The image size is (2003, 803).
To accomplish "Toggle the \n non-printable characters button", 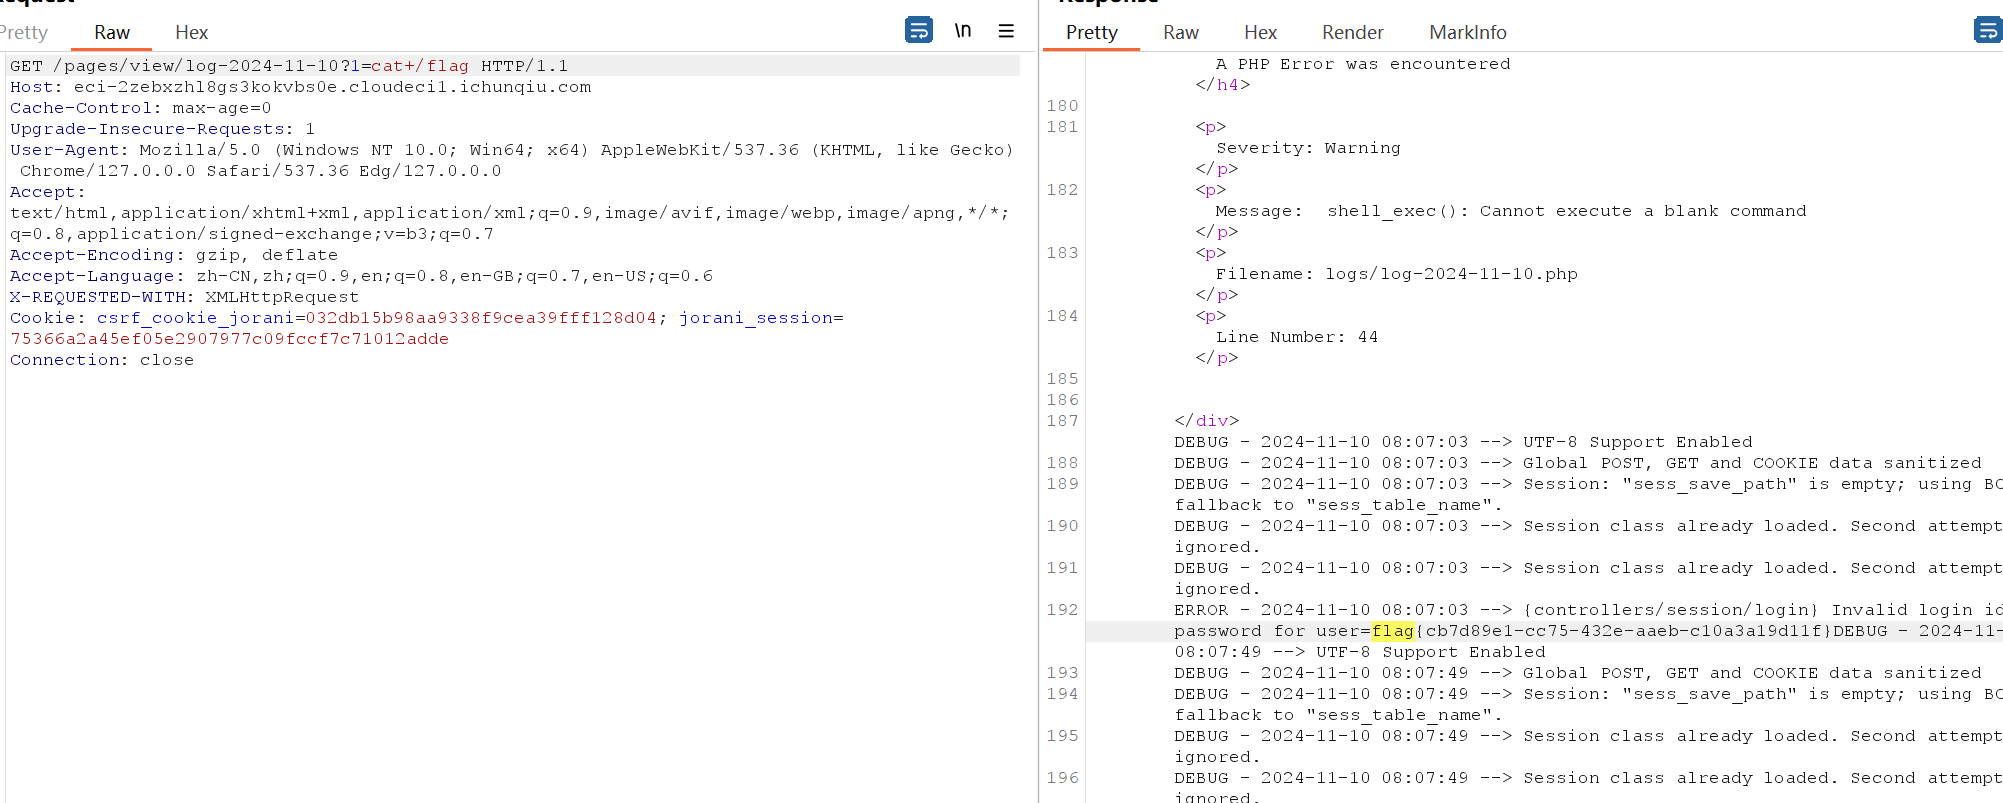I will pyautogui.click(x=962, y=30).
